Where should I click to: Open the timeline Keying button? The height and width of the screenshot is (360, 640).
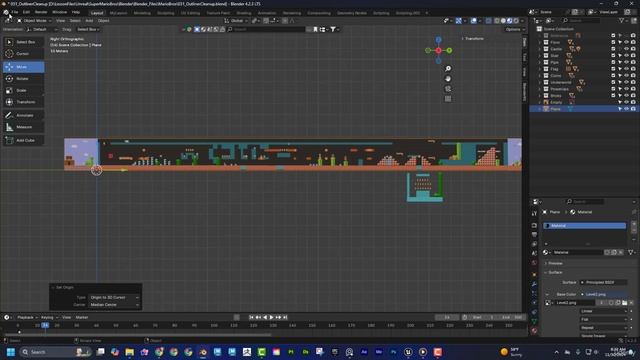point(49,318)
